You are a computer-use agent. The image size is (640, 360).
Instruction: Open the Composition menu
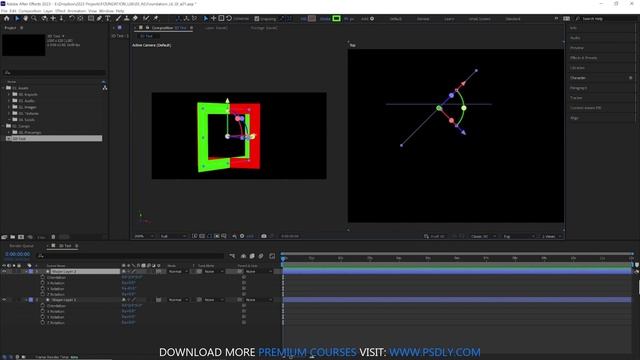click(x=30, y=11)
